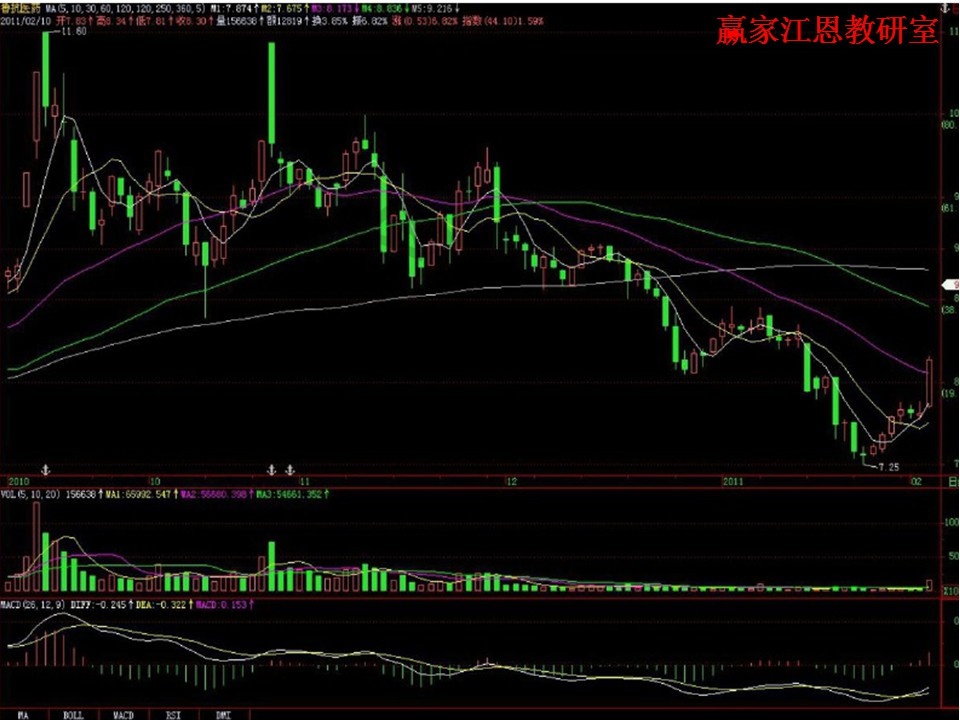960x720 pixels.
Task: Open the BOLL indicator tab
Action: [x=73, y=715]
